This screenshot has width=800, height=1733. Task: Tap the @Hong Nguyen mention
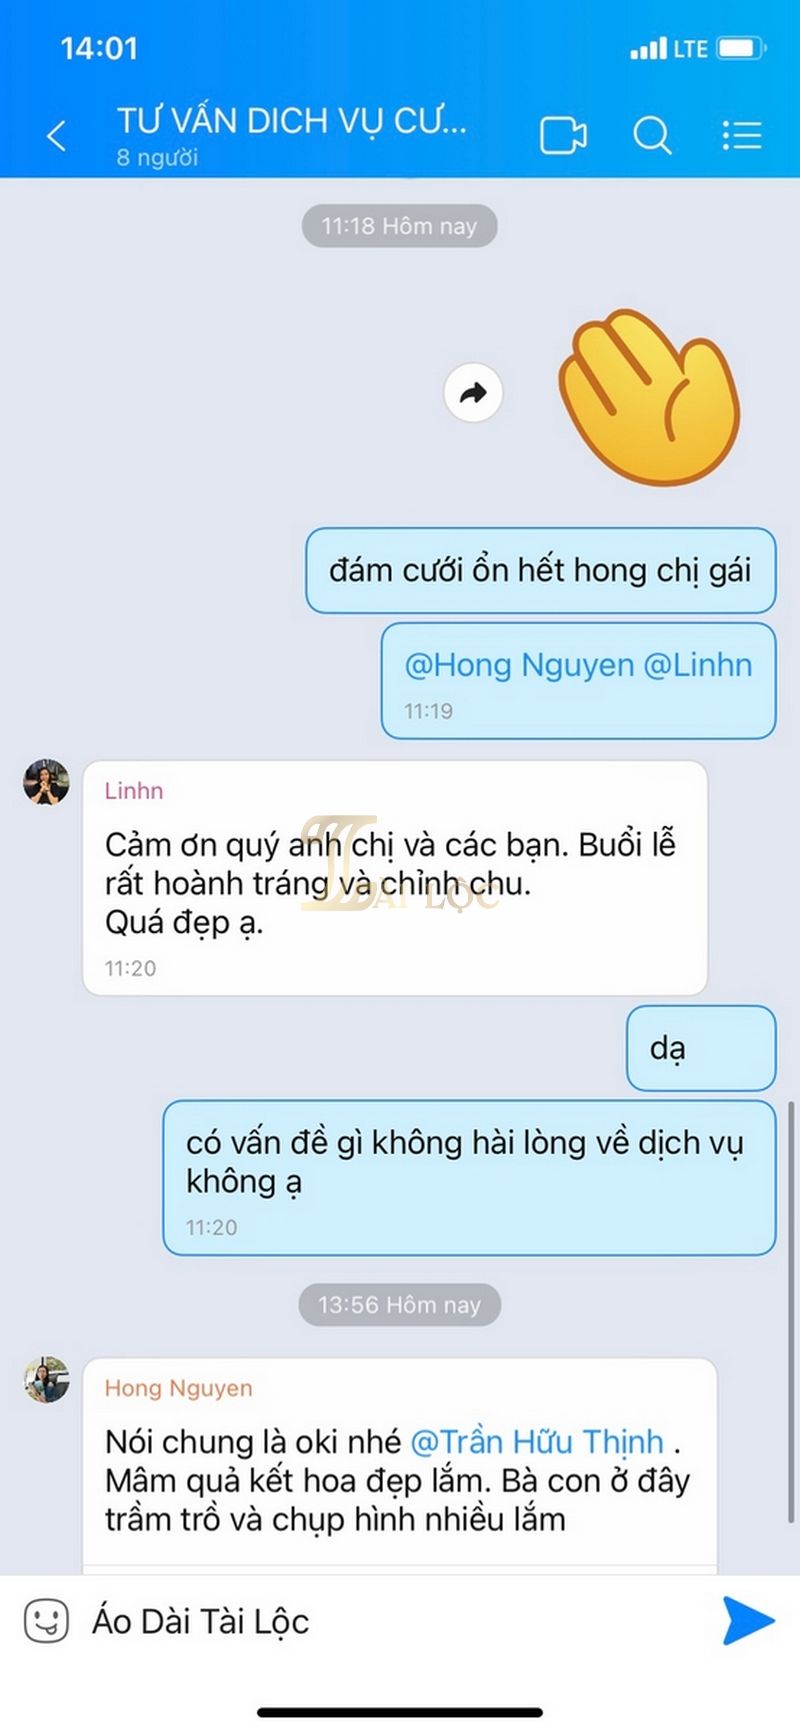click(x=519, y=665)
